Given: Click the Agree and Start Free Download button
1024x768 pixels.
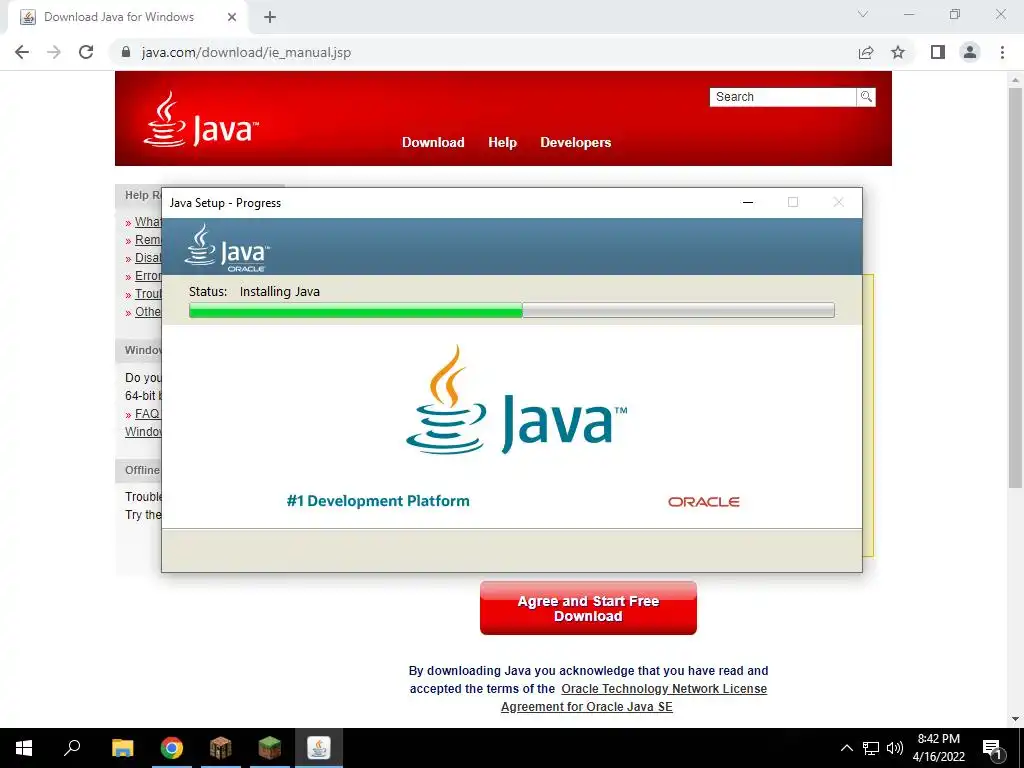Looking at the screenshot, I should [588, 608].
